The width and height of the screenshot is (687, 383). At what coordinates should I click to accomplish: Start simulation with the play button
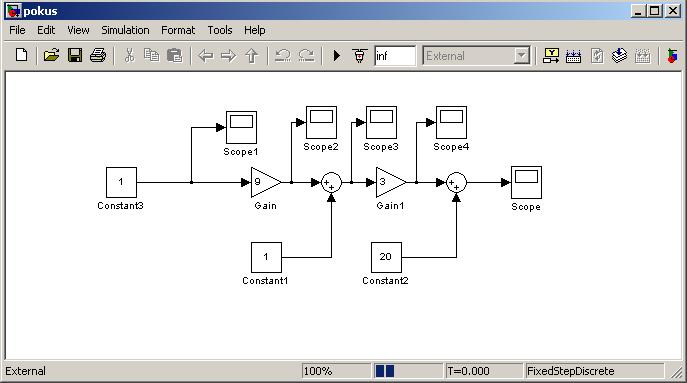click(x=336, y=56)
